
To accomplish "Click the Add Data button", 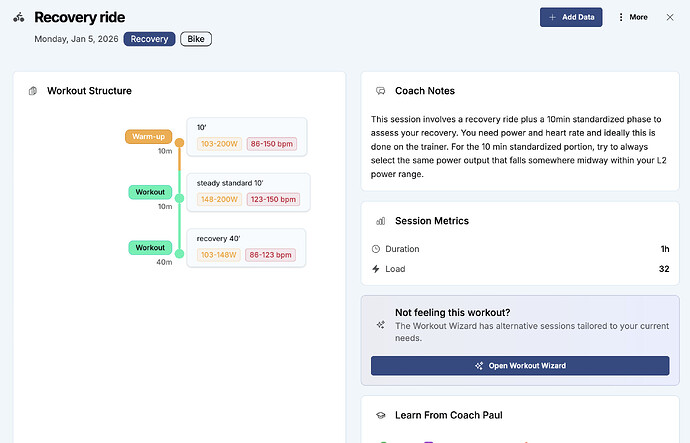I will 571,17.
